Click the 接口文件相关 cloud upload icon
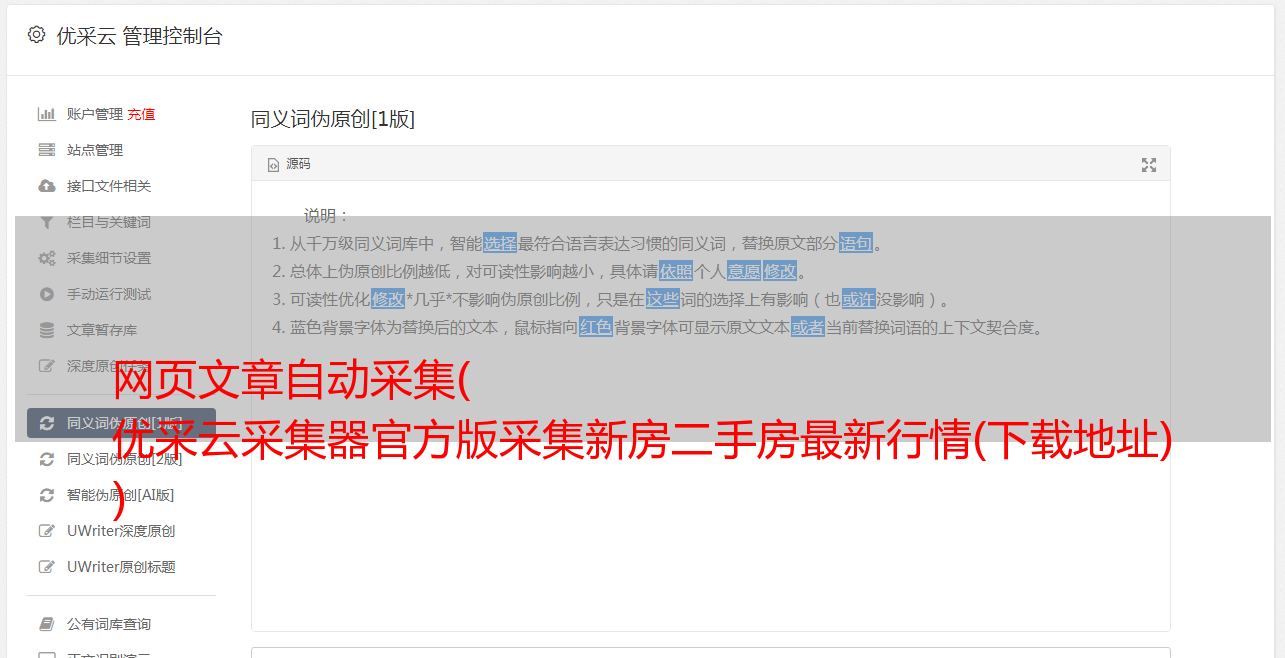The width and height of the screenshot is (1285, 658). [46, 186]
